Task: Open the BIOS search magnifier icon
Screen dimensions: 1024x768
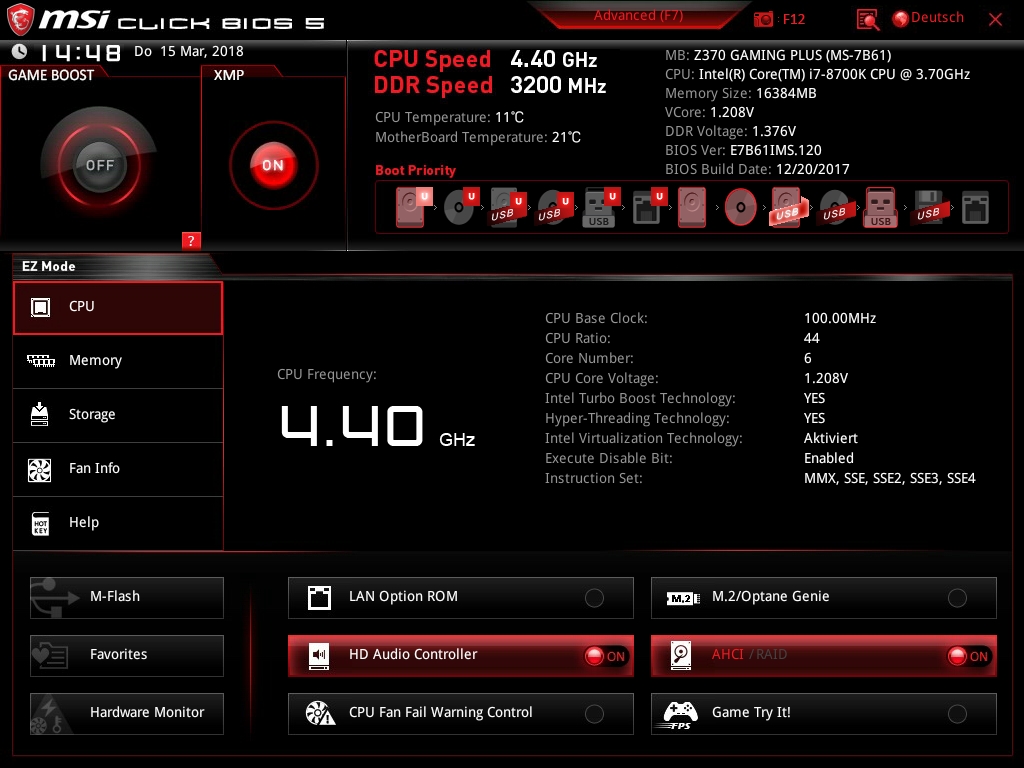Action: [x=867, y=20]
